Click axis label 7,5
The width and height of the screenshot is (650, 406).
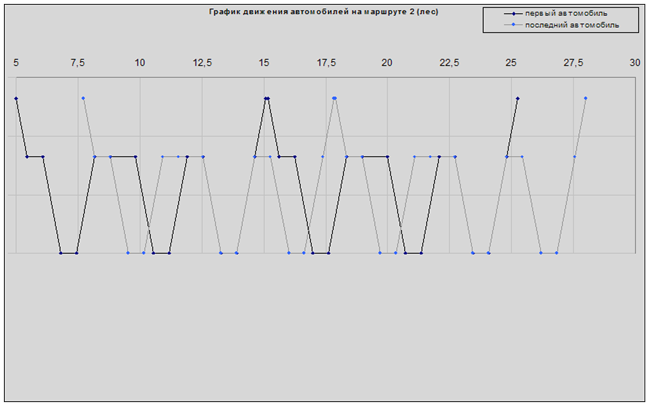tap(78, 62)
